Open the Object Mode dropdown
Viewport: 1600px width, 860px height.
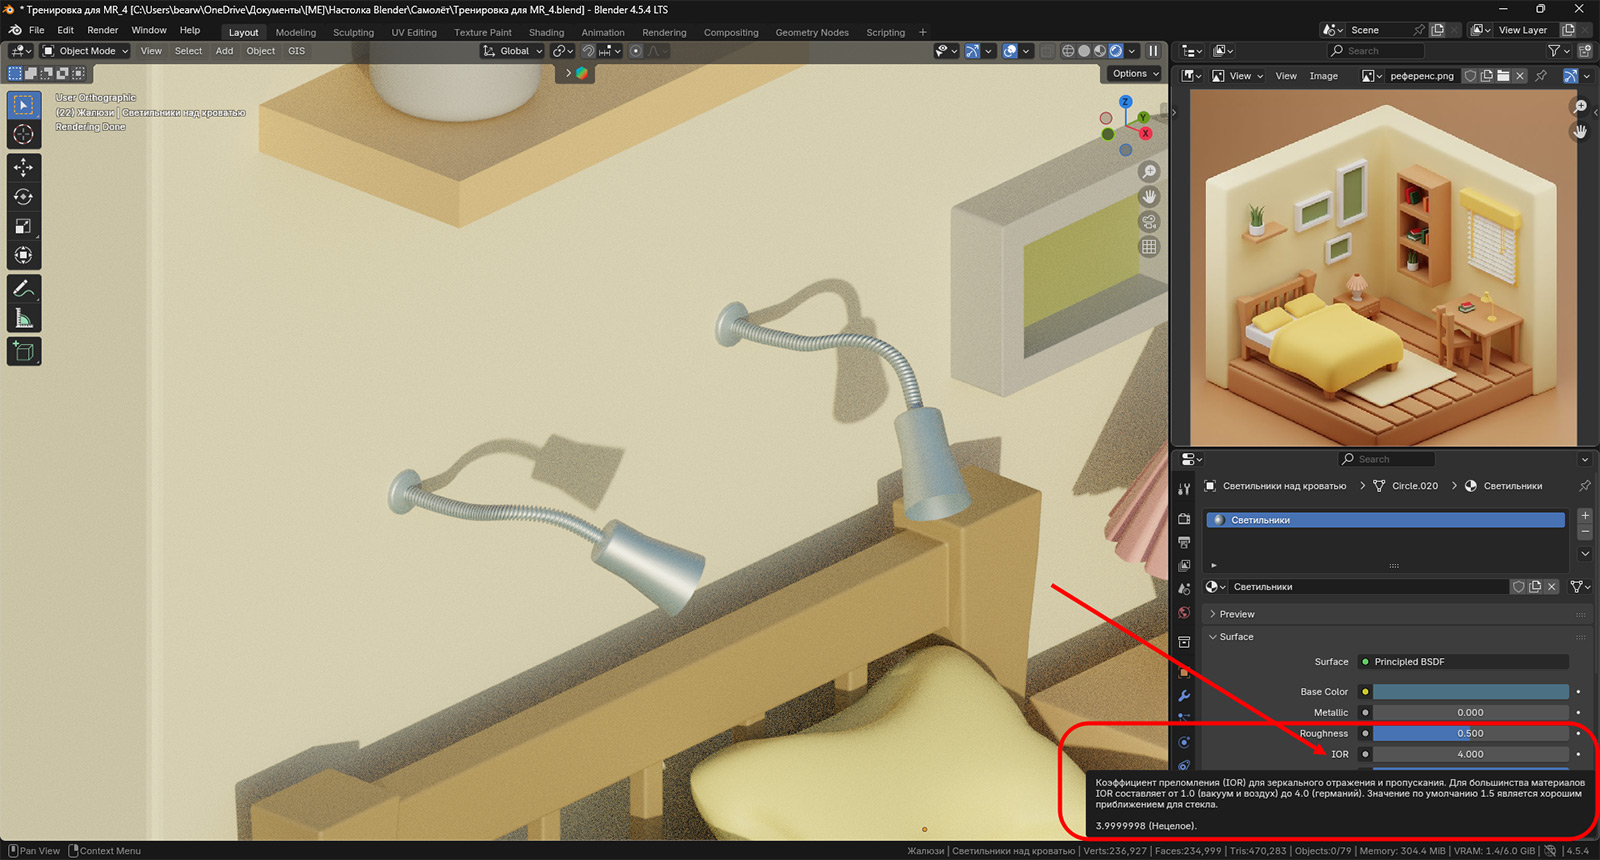tap(86, 51)
